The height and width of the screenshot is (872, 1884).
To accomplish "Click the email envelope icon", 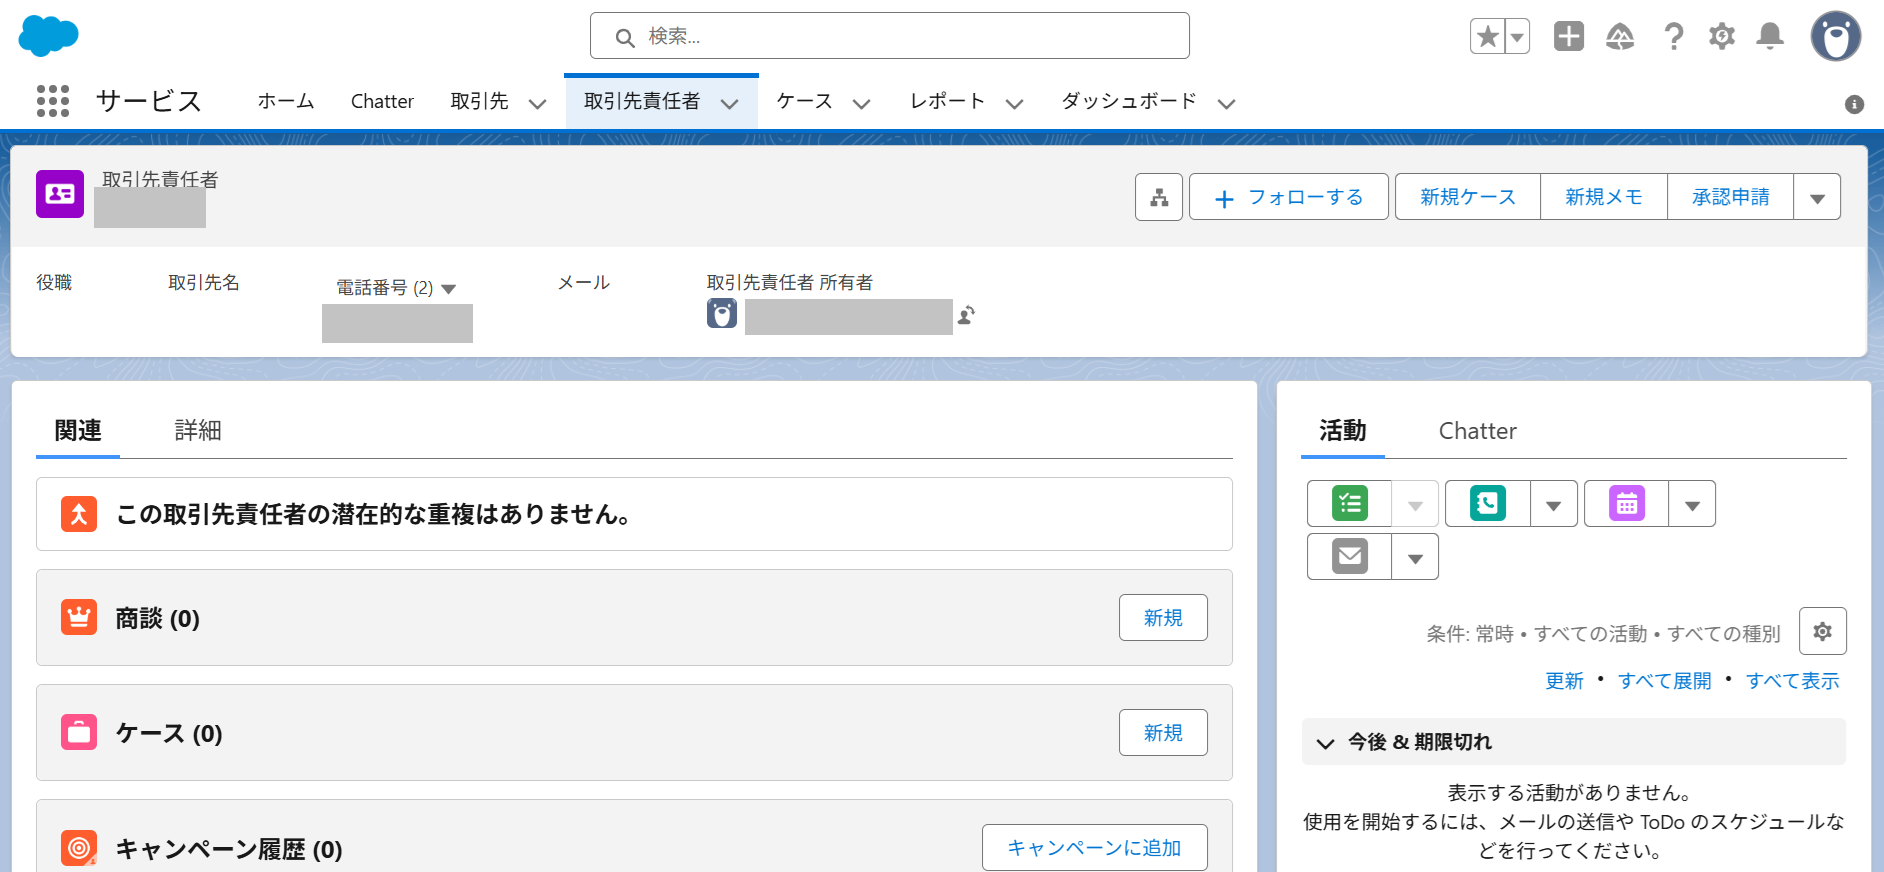I will coord(1350,556).
